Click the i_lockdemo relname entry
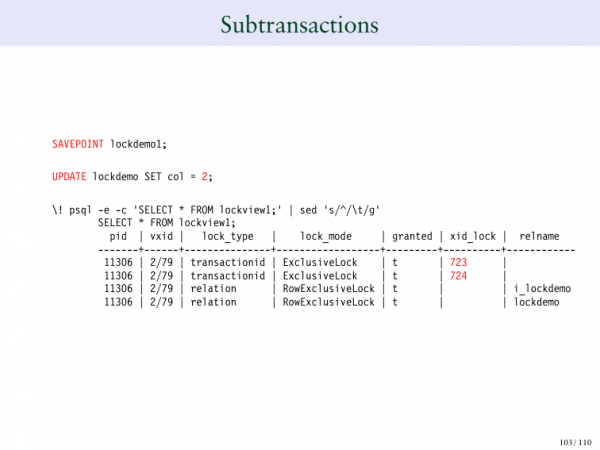600x450 pixels. pyautogui.click(x=542, y=288)
